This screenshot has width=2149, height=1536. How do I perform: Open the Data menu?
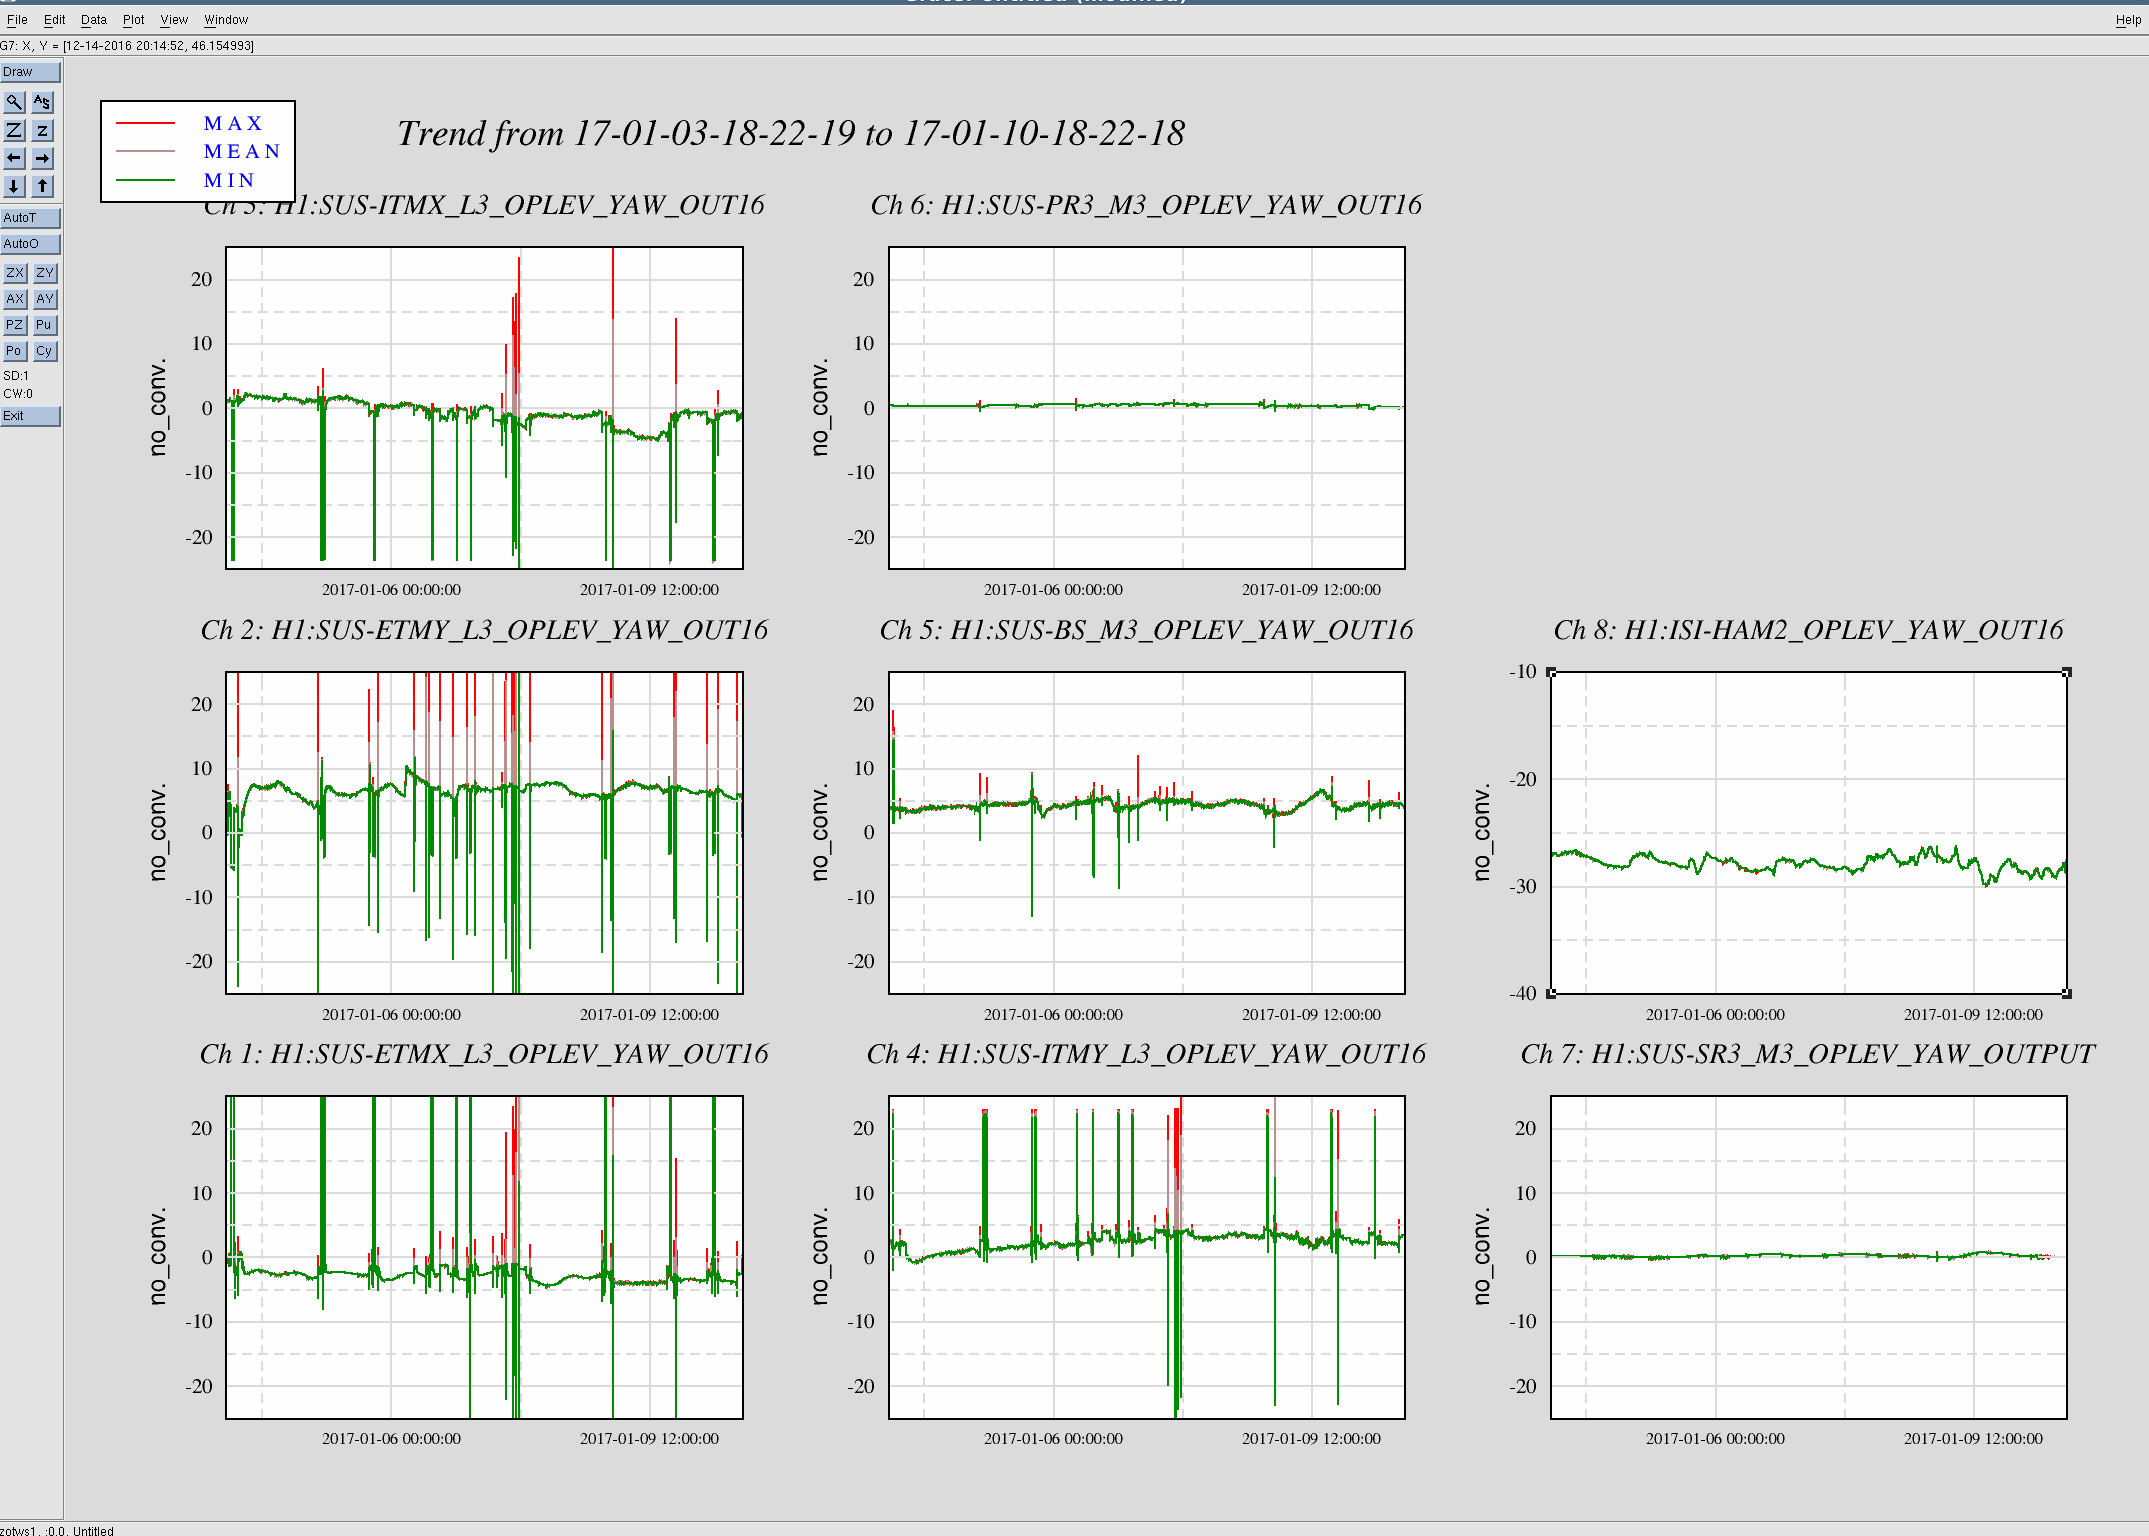pos(94,20)
